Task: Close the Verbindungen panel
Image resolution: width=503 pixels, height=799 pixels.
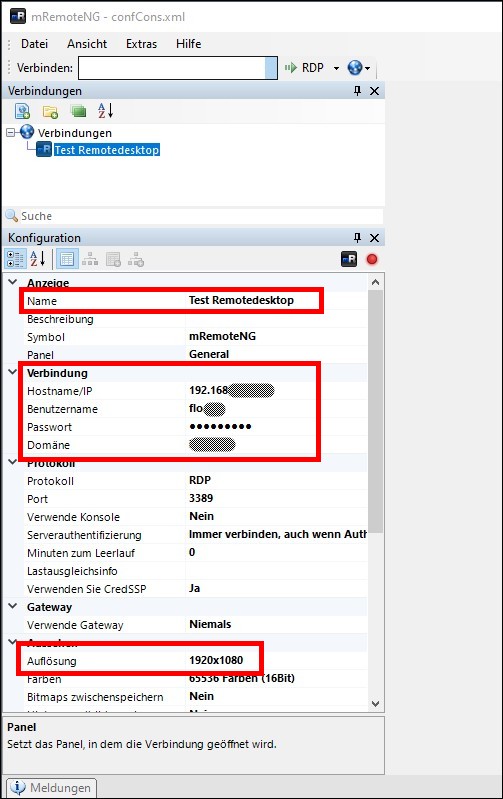Action: coord(374,91)
